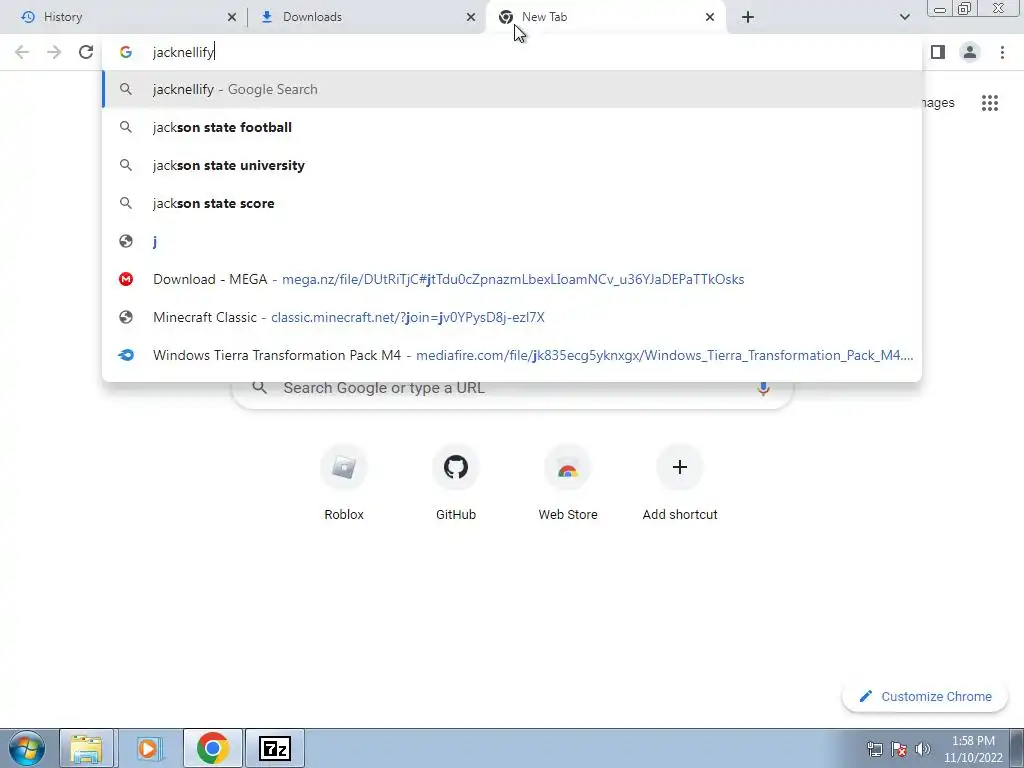Choose 'jackson state university' suggestion

512,165
